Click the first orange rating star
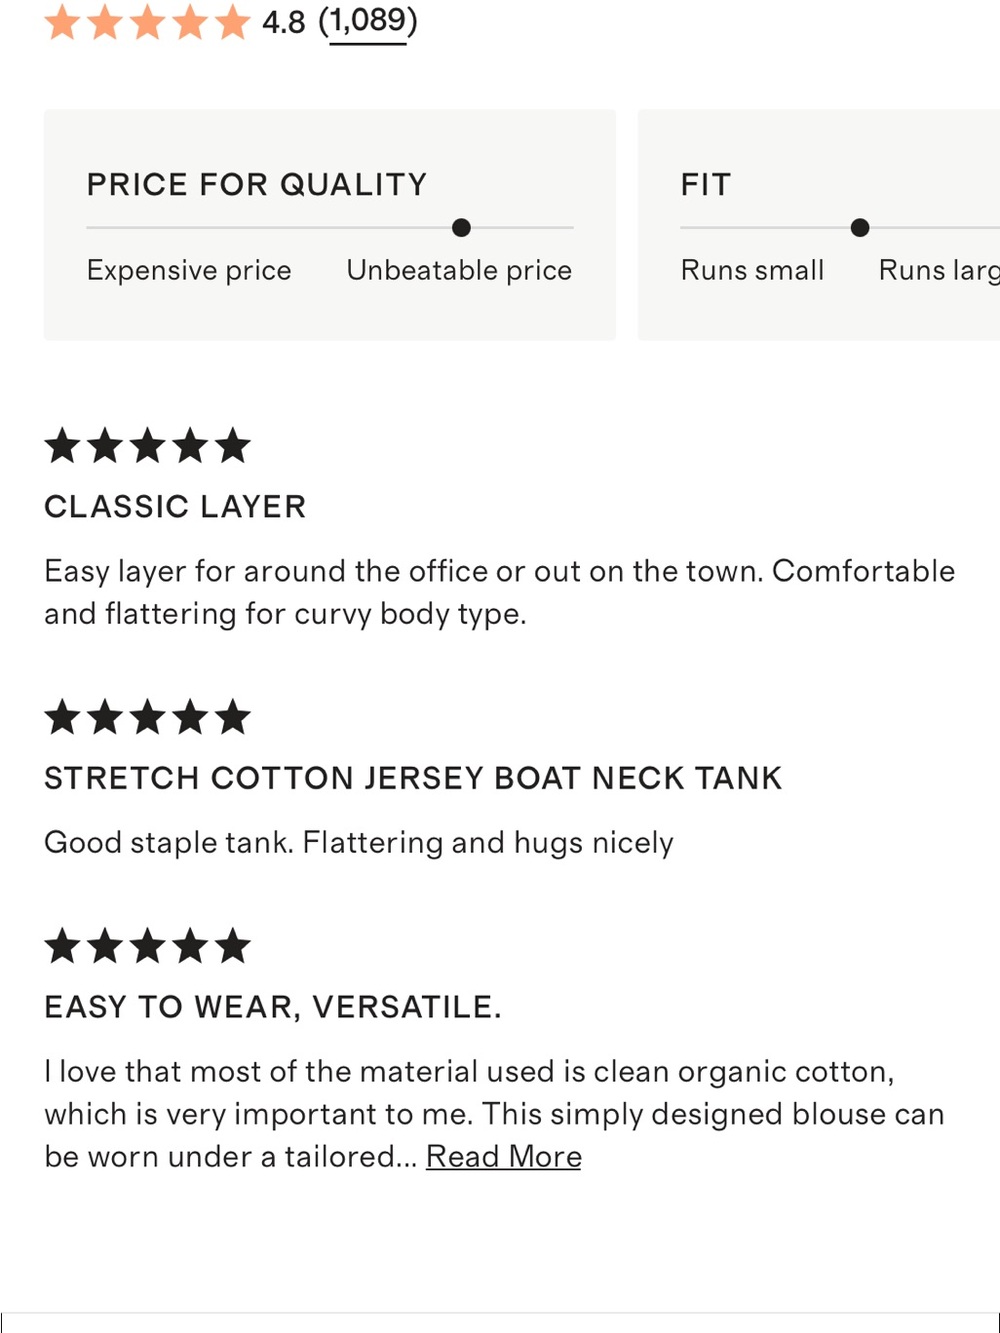 pos(63,21)
